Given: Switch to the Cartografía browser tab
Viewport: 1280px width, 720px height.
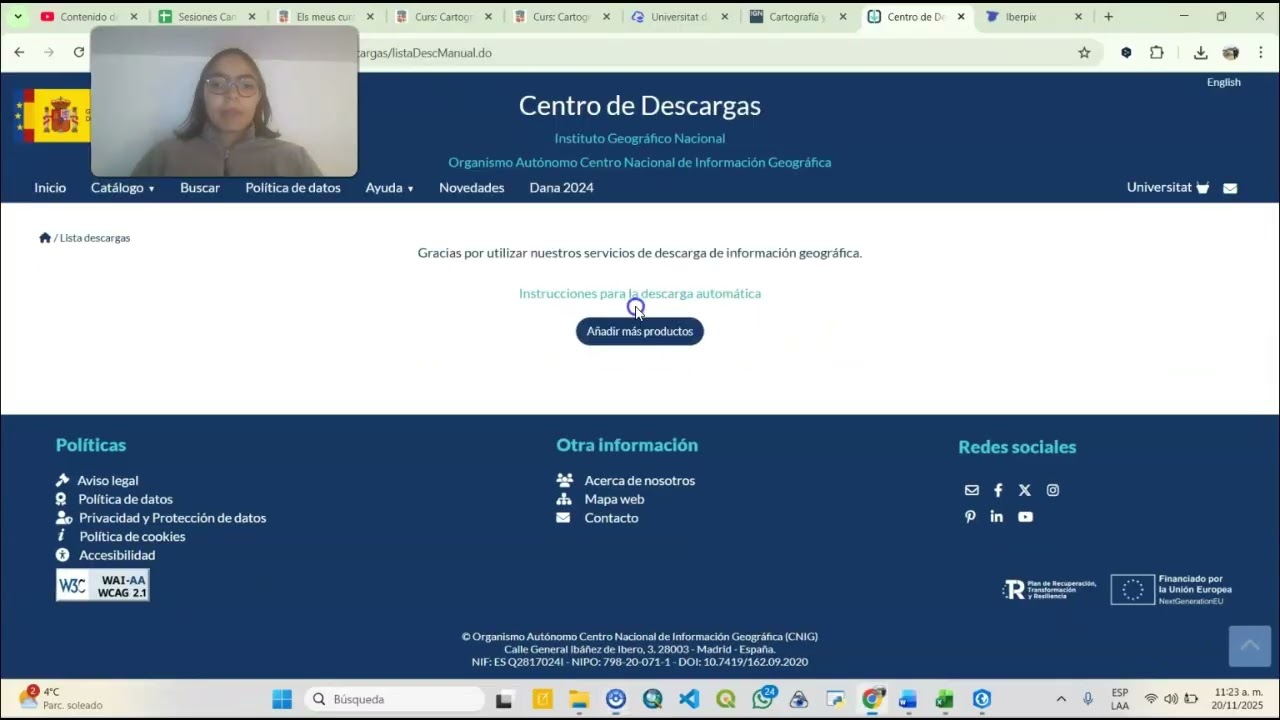Looking at the screenshot, I should (797, 17).
